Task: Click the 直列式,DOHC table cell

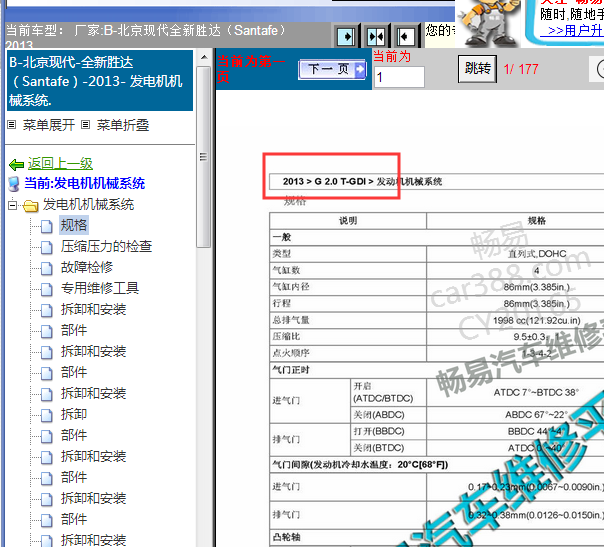Action: pos(537,254)
